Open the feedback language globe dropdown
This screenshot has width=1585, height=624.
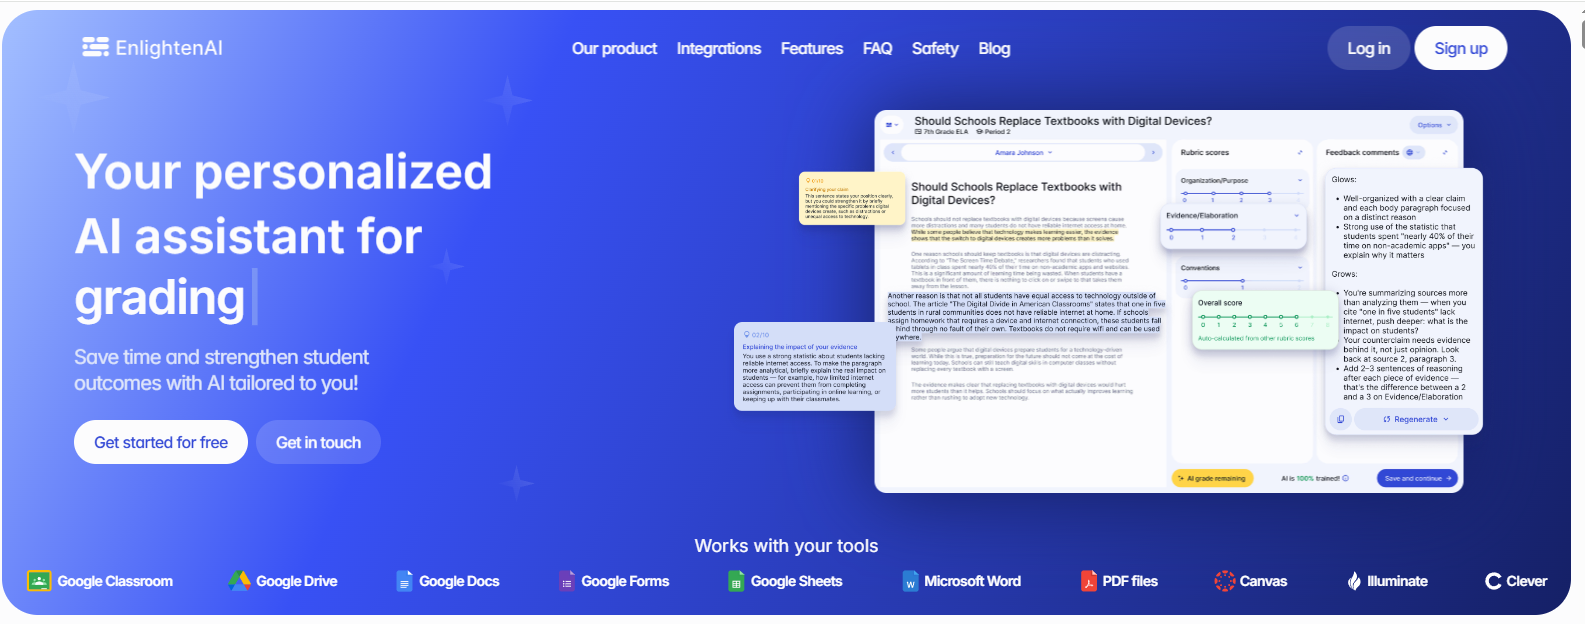coord(1413,153)
